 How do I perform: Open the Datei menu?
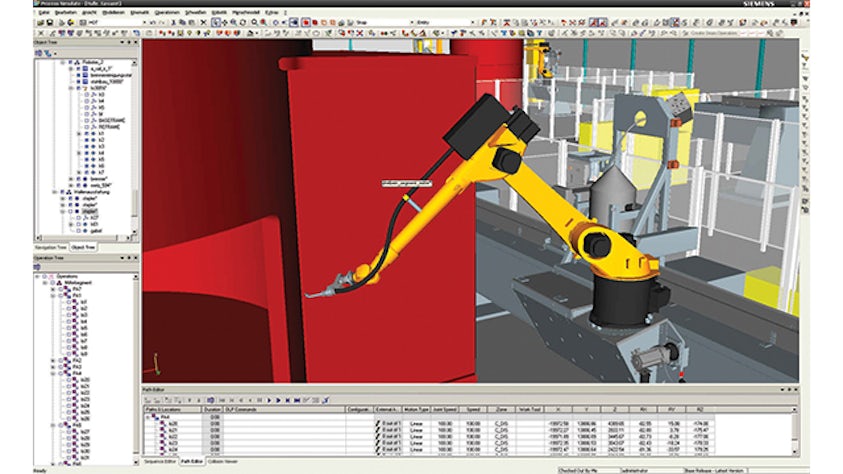point(44,12)
